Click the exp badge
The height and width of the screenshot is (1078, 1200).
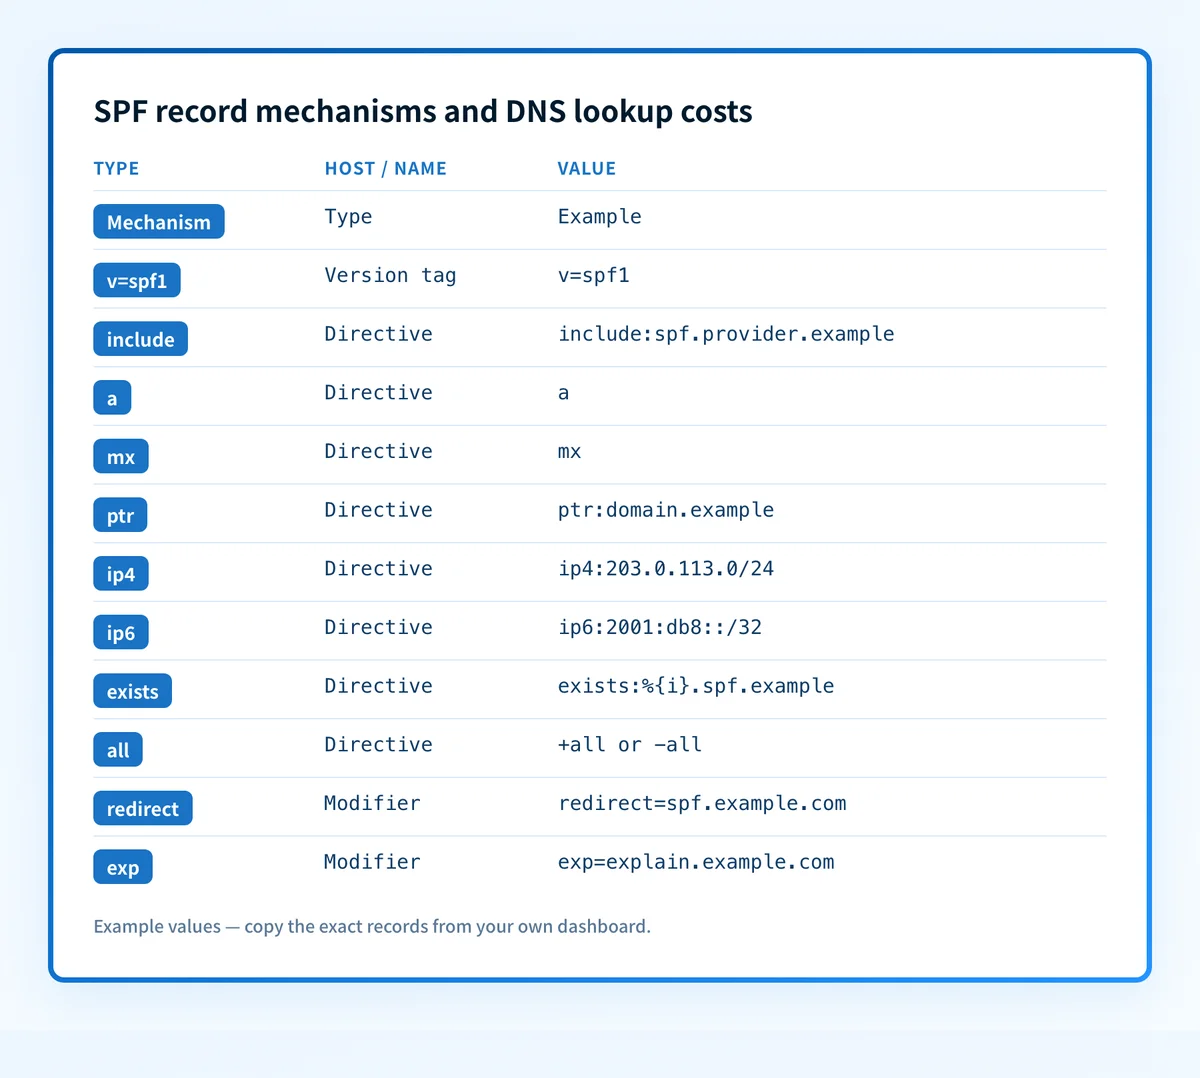(x=123, y=867)
